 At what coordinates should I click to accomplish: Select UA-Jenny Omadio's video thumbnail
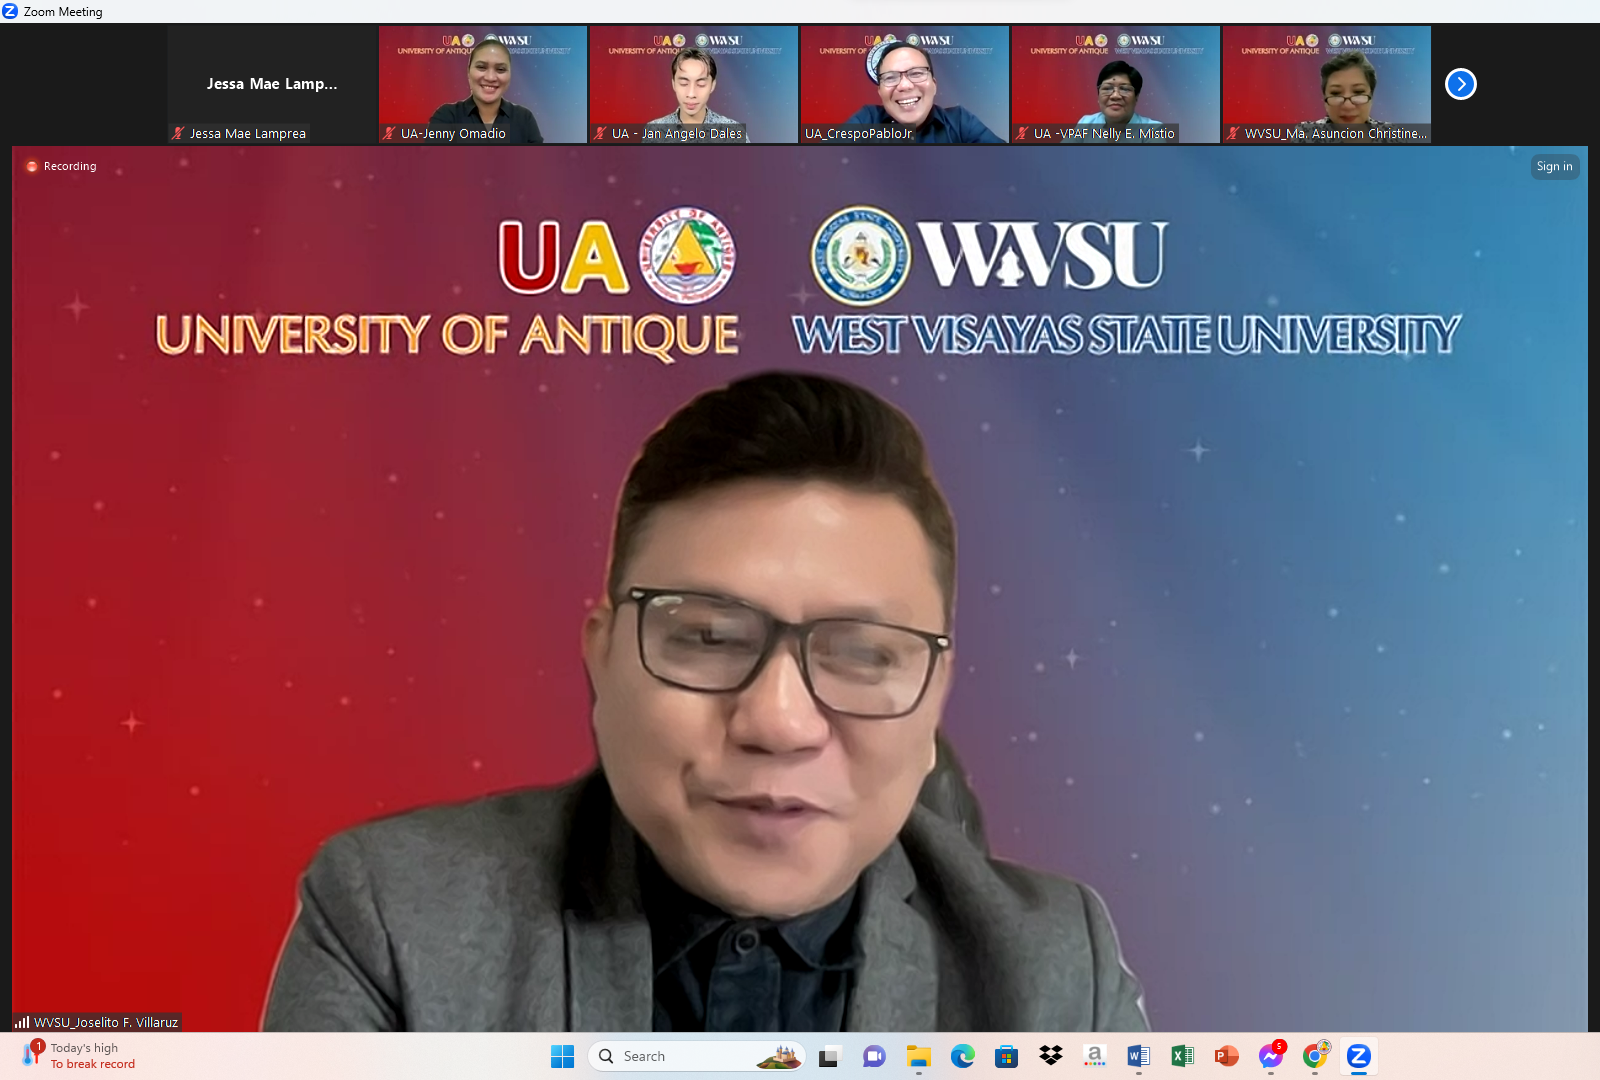pyautogui.click(x=483, y=84)
